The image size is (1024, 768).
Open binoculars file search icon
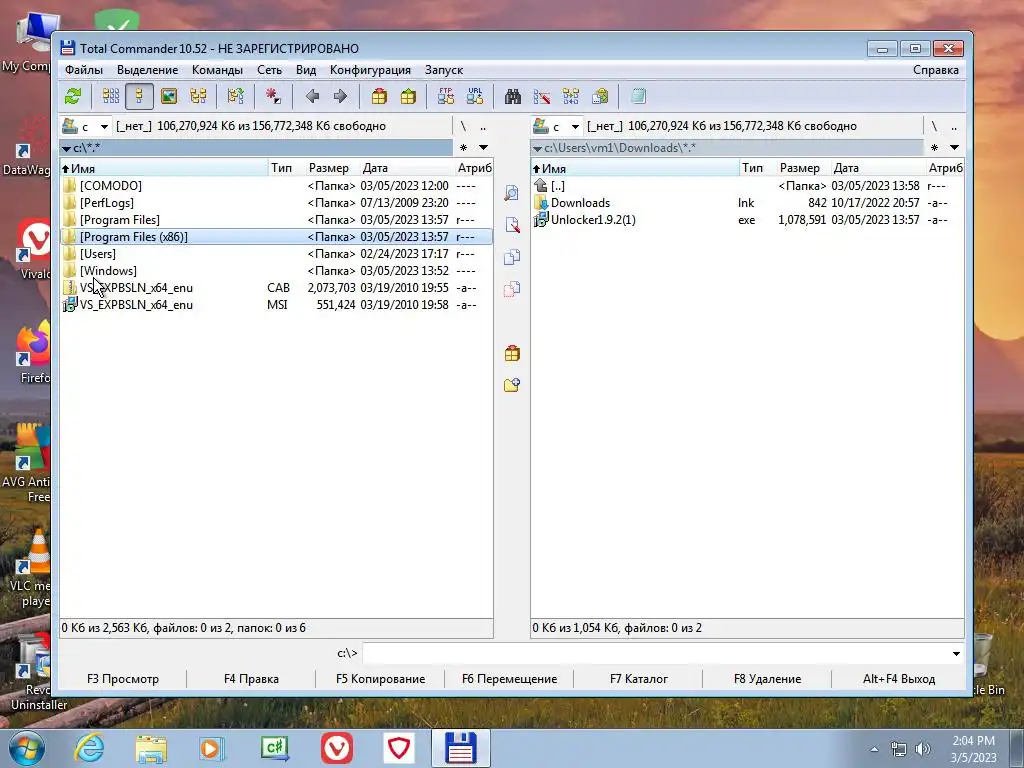[513, 97]
